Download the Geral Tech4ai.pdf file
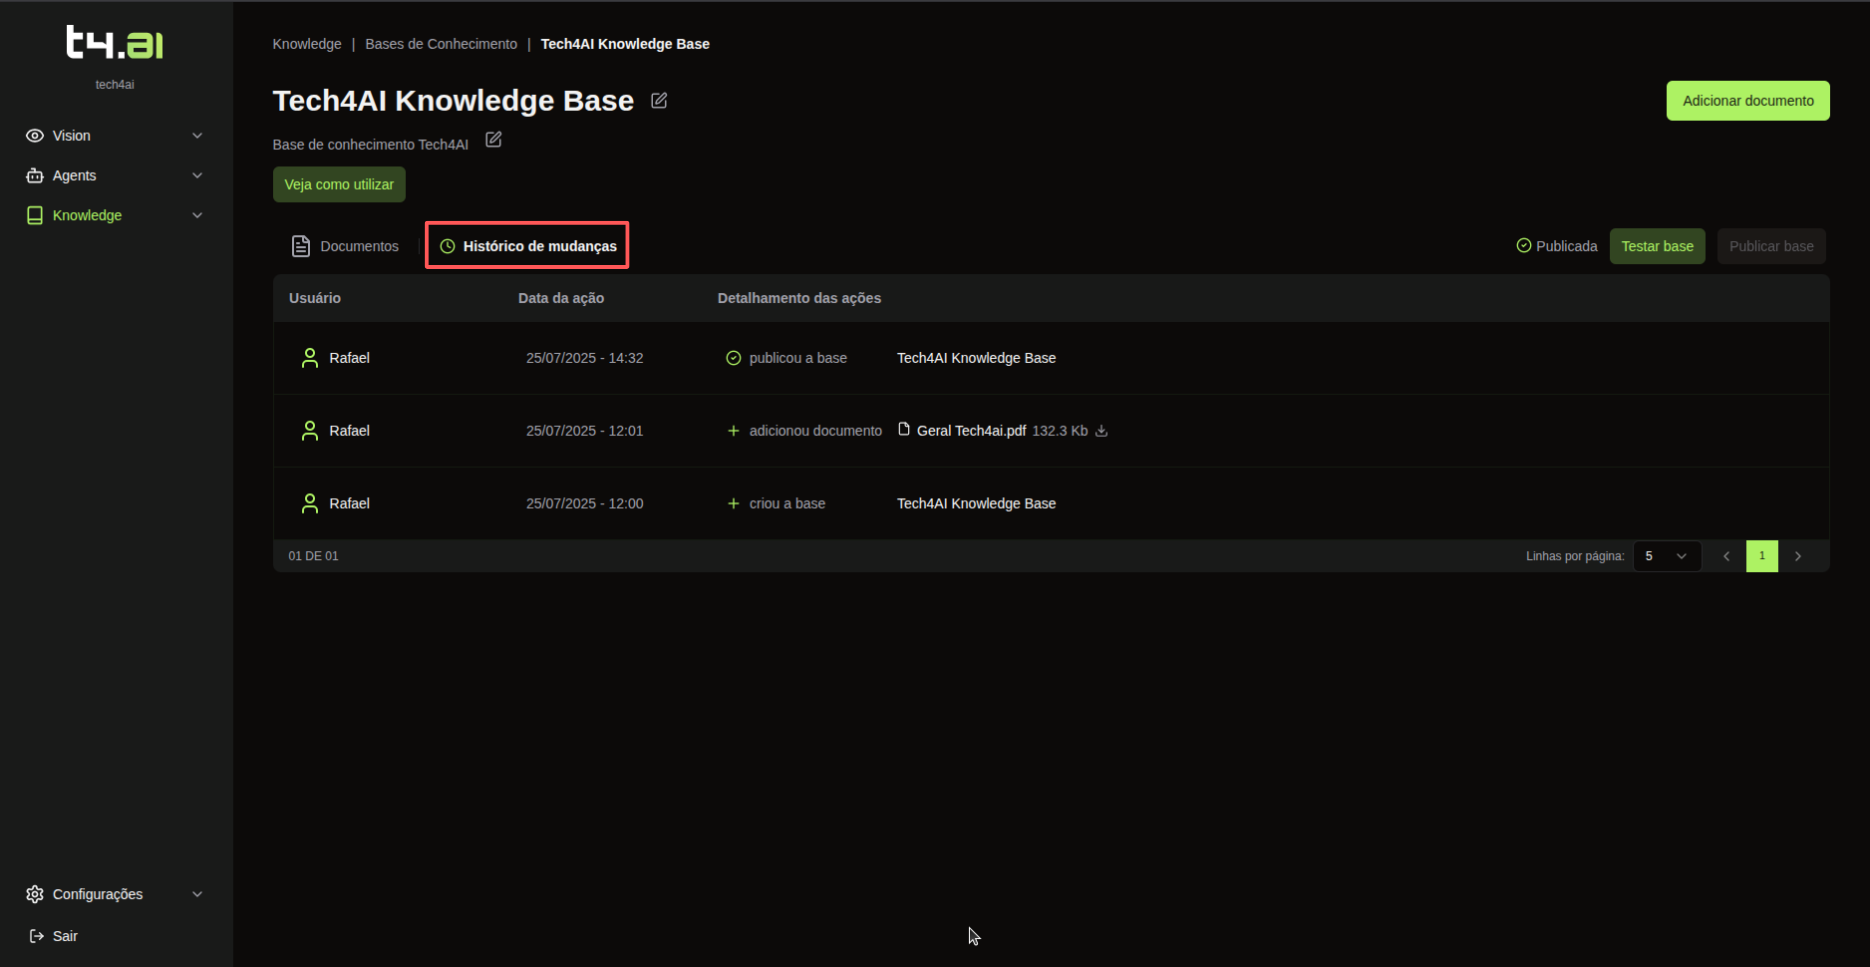 pos(1101,431)
